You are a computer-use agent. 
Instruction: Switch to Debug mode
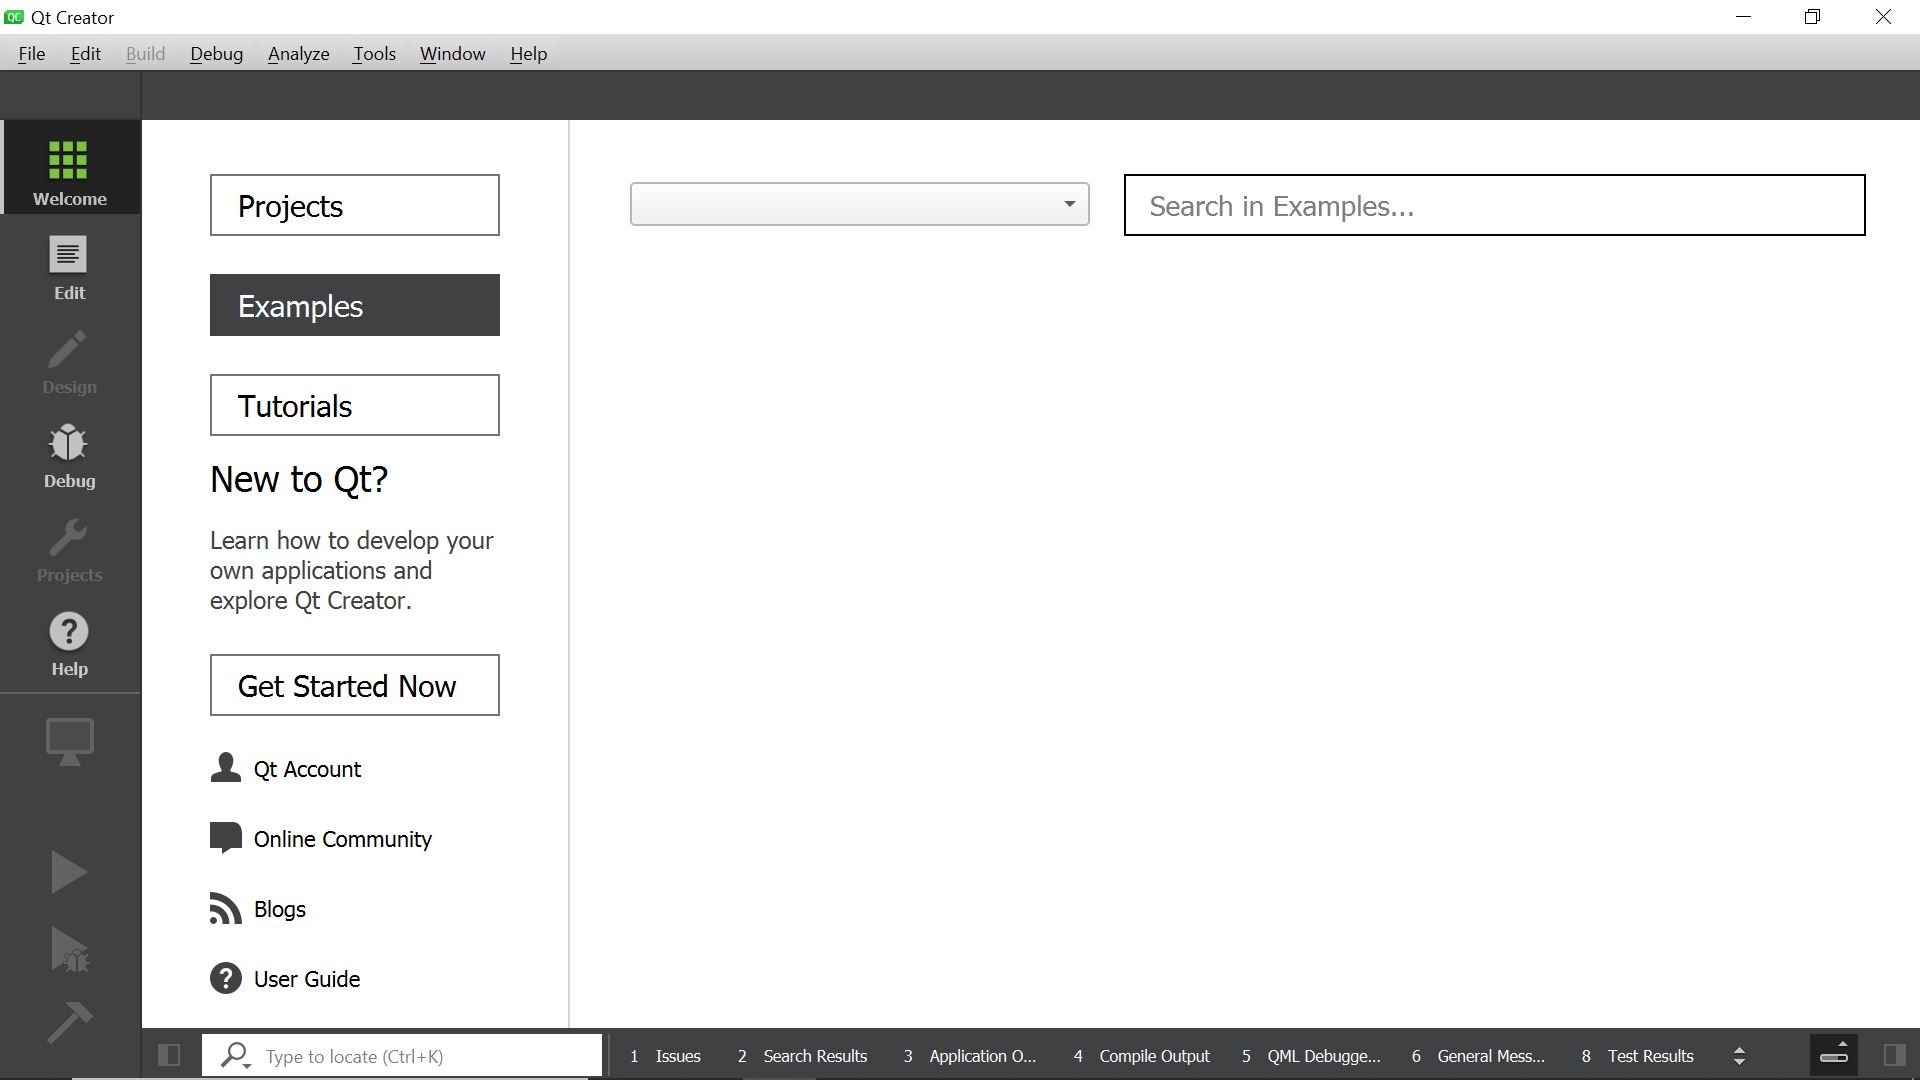[x=70, y=455]
